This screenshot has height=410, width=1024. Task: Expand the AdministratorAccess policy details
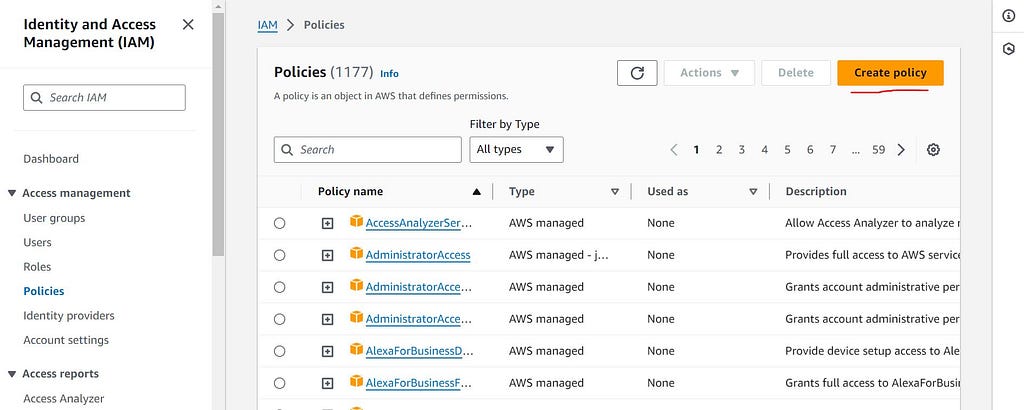327,255
